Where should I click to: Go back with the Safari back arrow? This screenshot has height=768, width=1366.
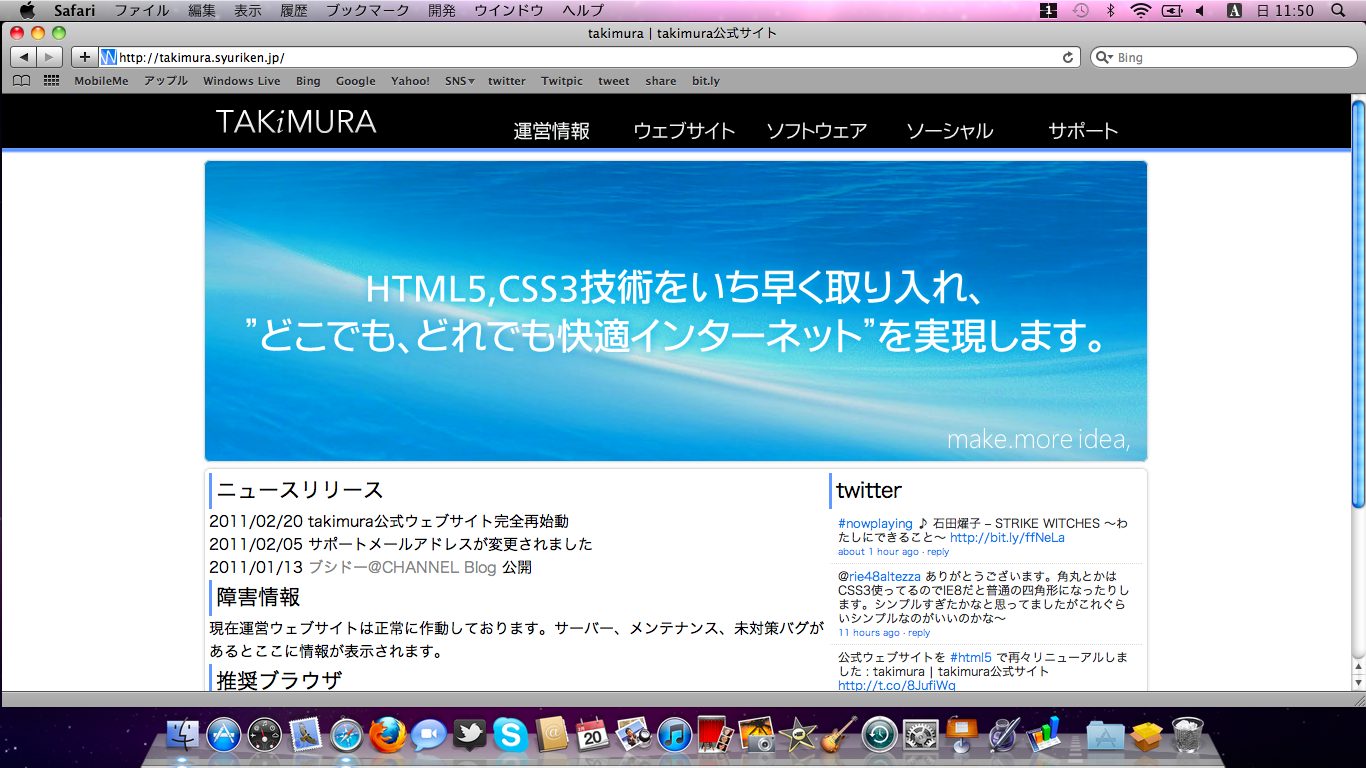24,57
